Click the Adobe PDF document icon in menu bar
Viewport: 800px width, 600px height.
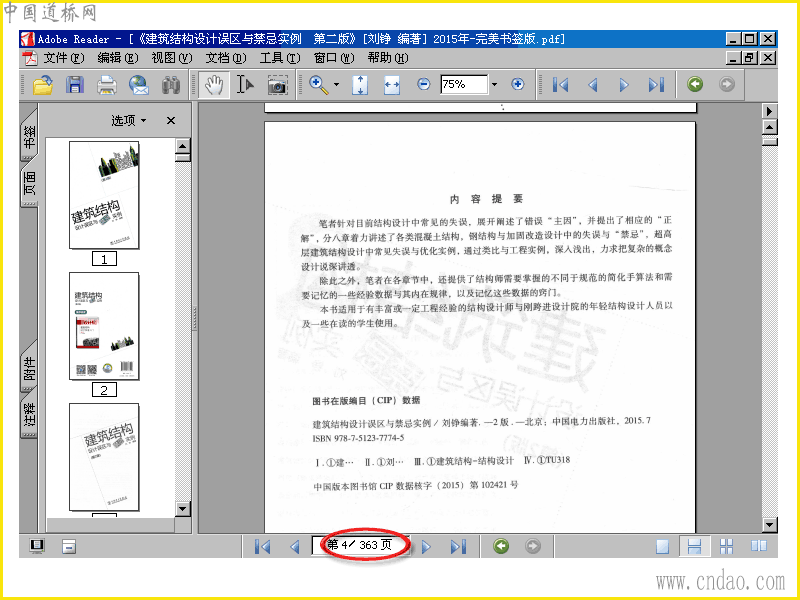[30, 58]
